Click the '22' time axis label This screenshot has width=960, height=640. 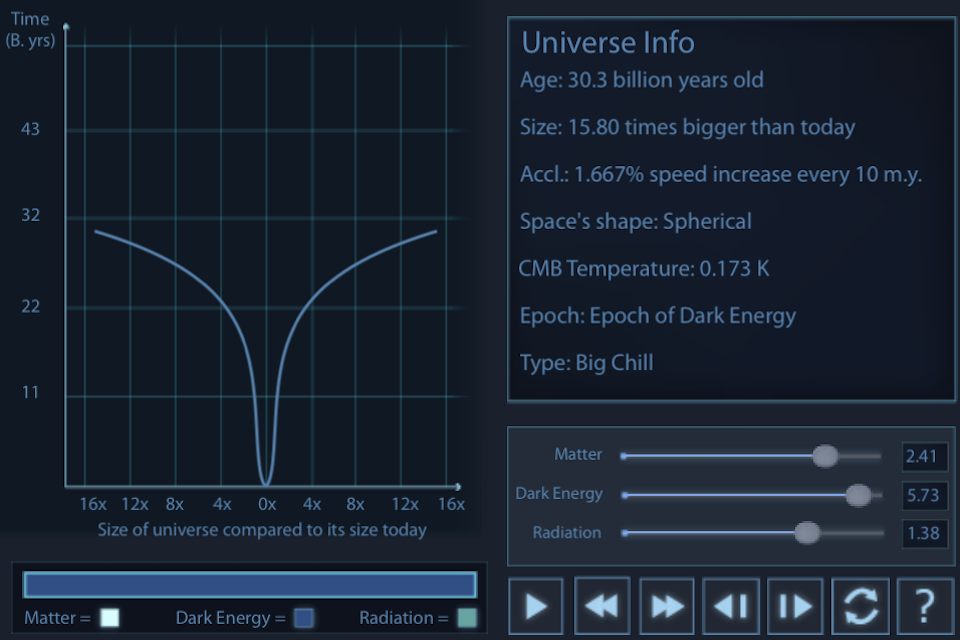(x=31, y=306)
